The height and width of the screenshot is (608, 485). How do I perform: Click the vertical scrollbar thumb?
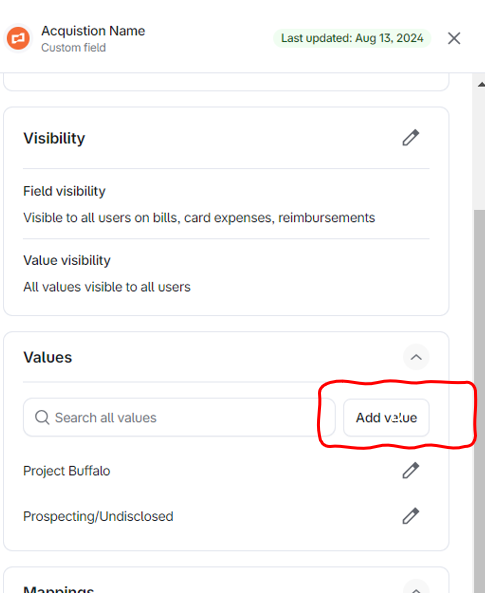(480, 401)
